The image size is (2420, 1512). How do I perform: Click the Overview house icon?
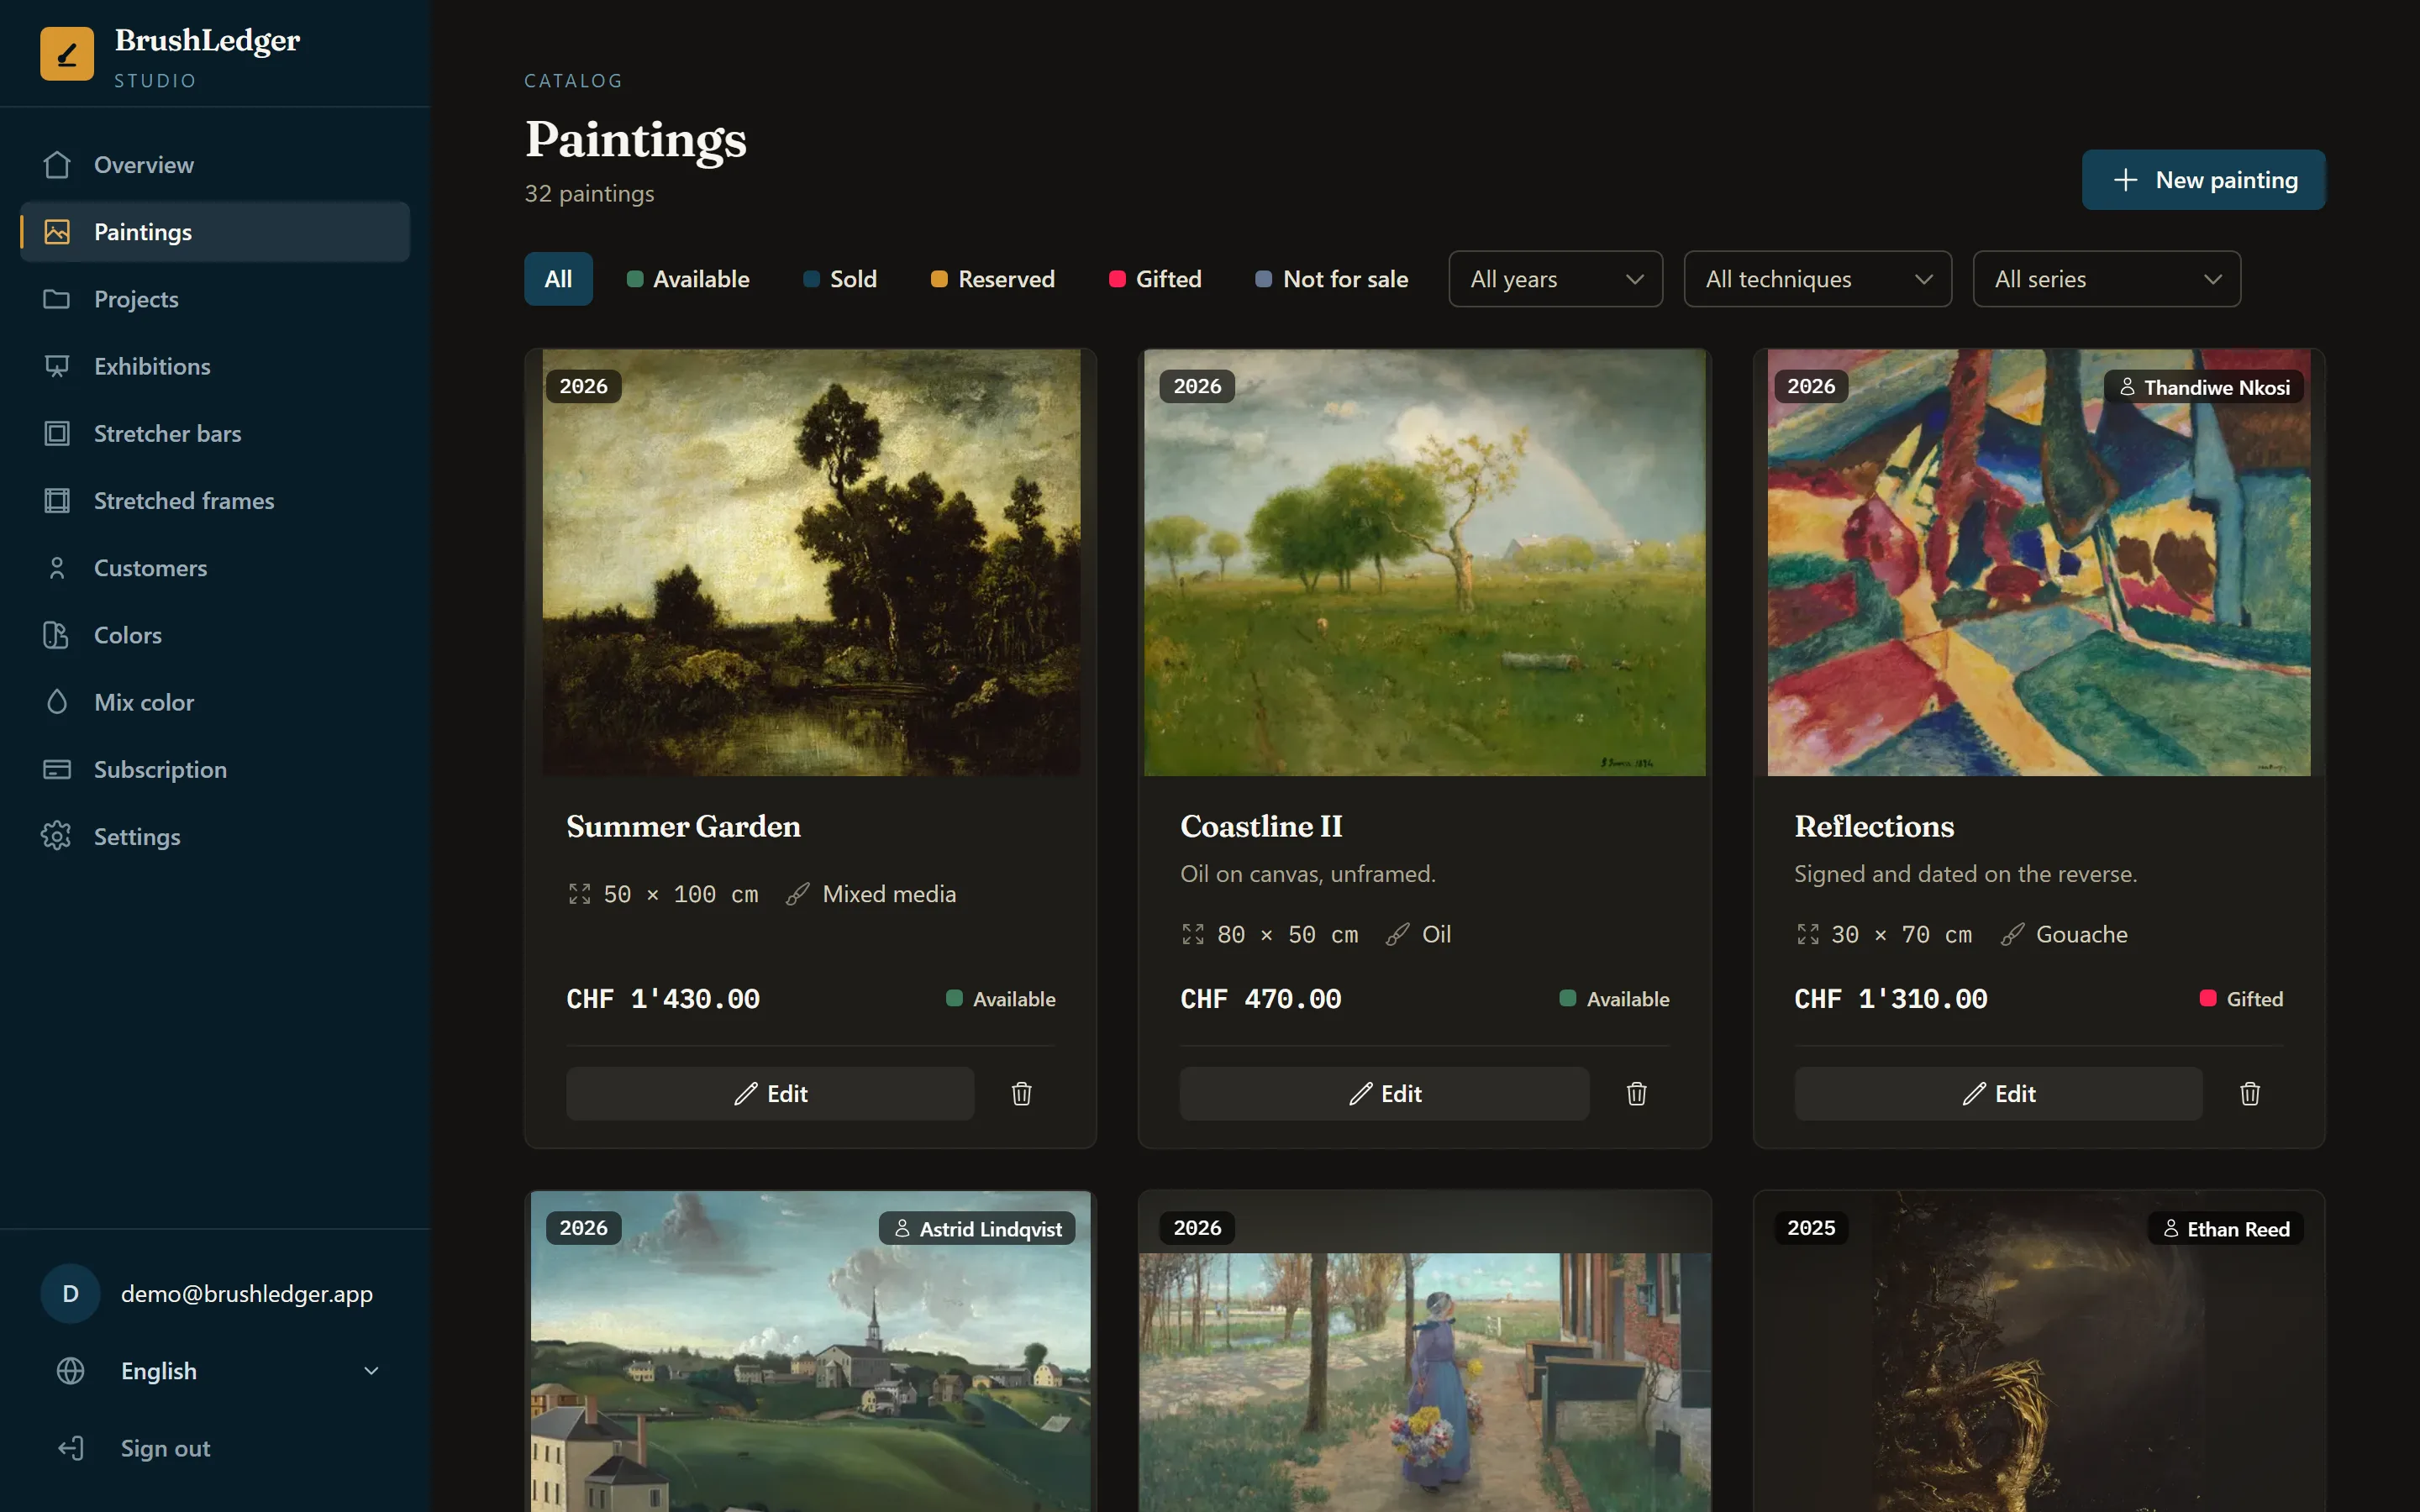[x=57, y=165]
